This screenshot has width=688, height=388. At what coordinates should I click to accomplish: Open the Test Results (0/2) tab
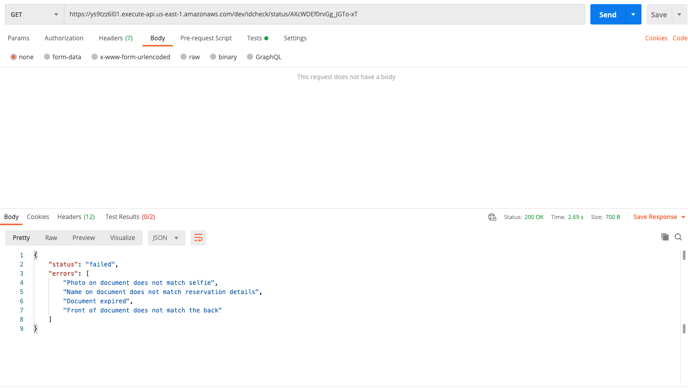[130, 217]
